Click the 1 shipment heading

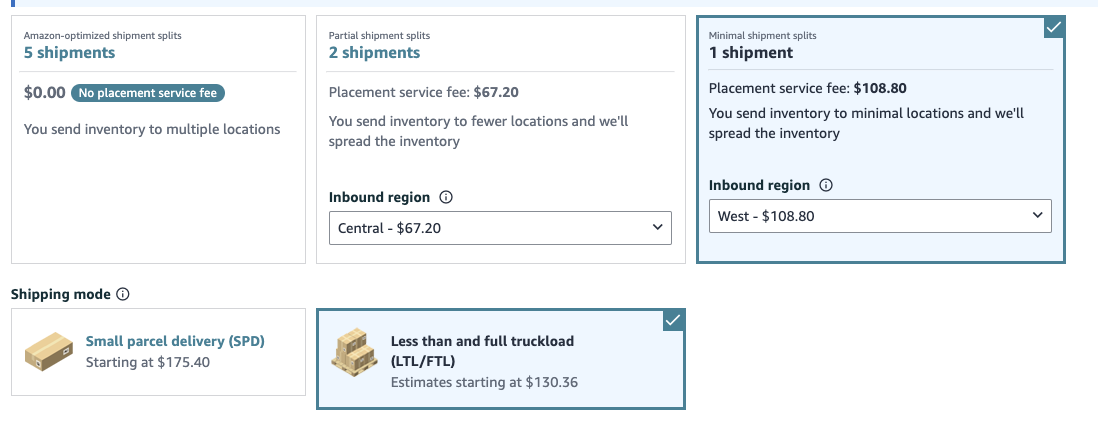(751, 53)
